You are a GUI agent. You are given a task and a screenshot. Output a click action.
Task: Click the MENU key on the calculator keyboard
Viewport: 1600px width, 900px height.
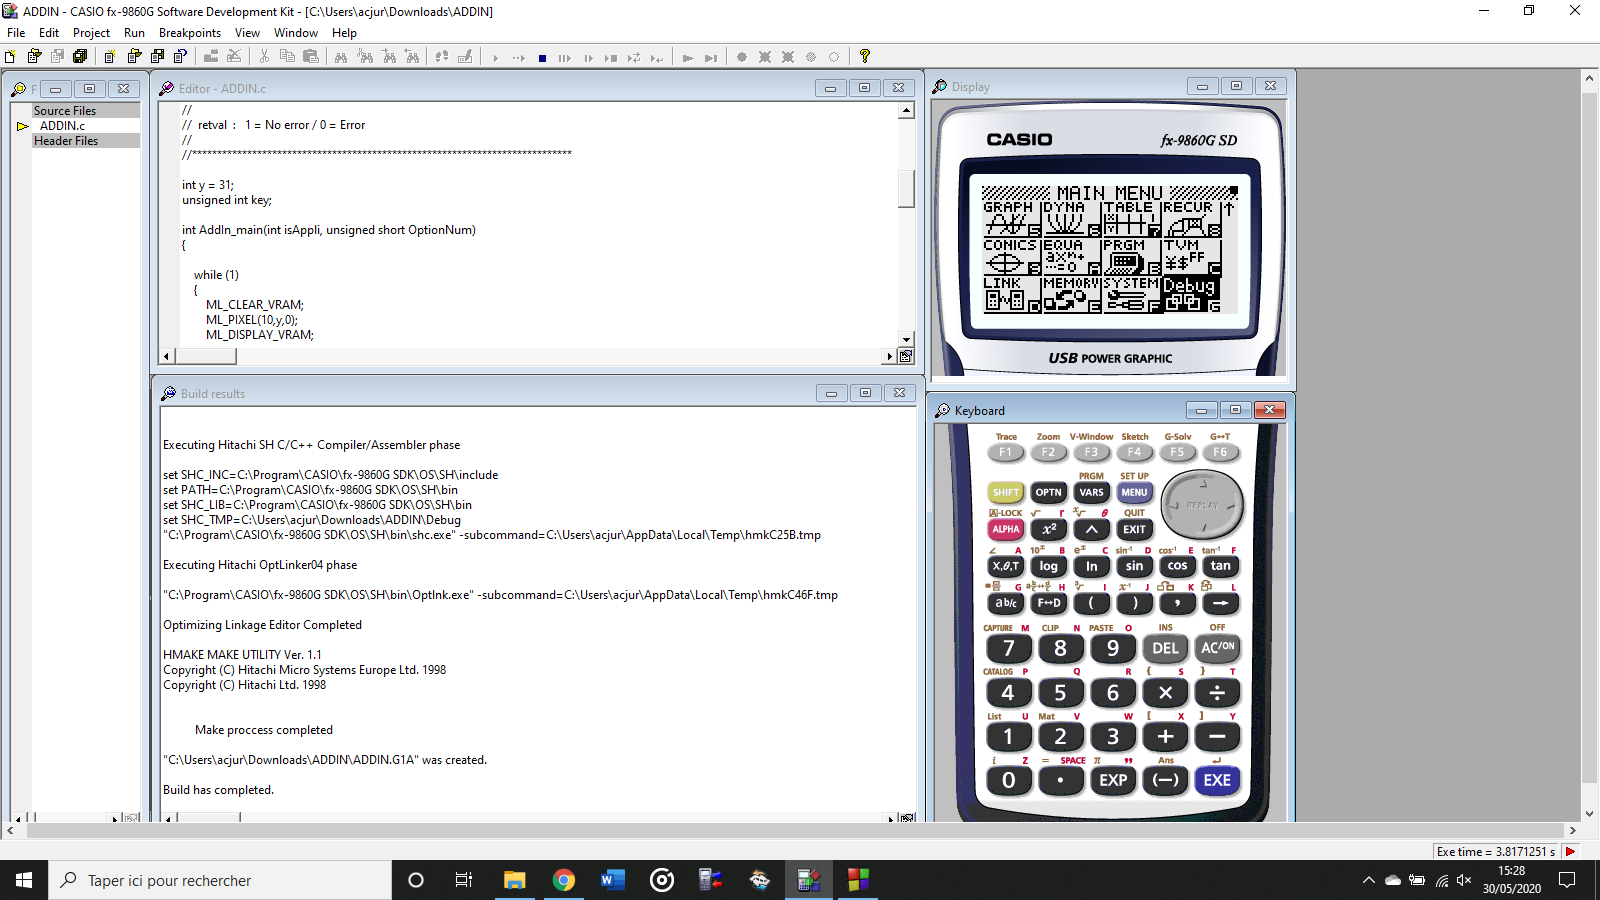click(x=1134, y=492)
